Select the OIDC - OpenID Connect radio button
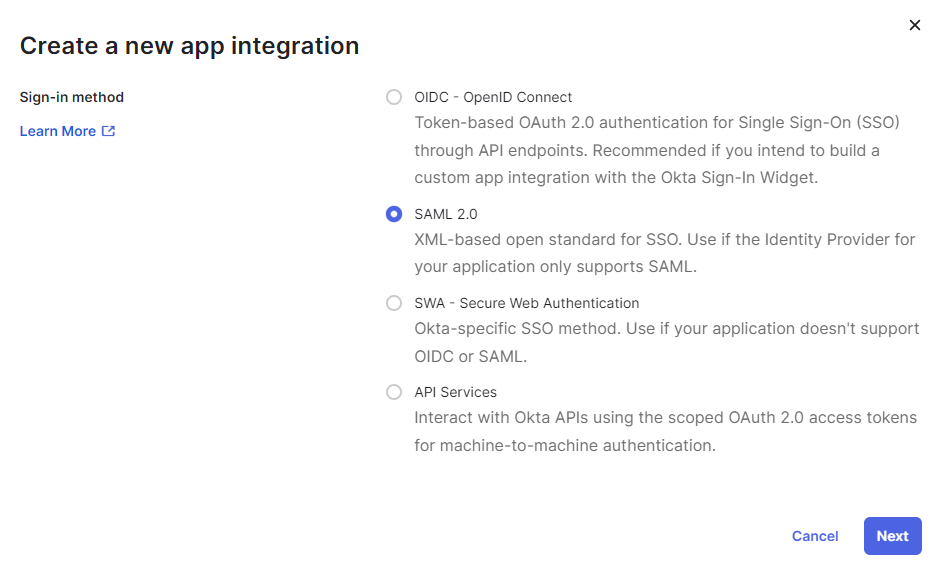The image size is (936, 570). coord(394,97)
